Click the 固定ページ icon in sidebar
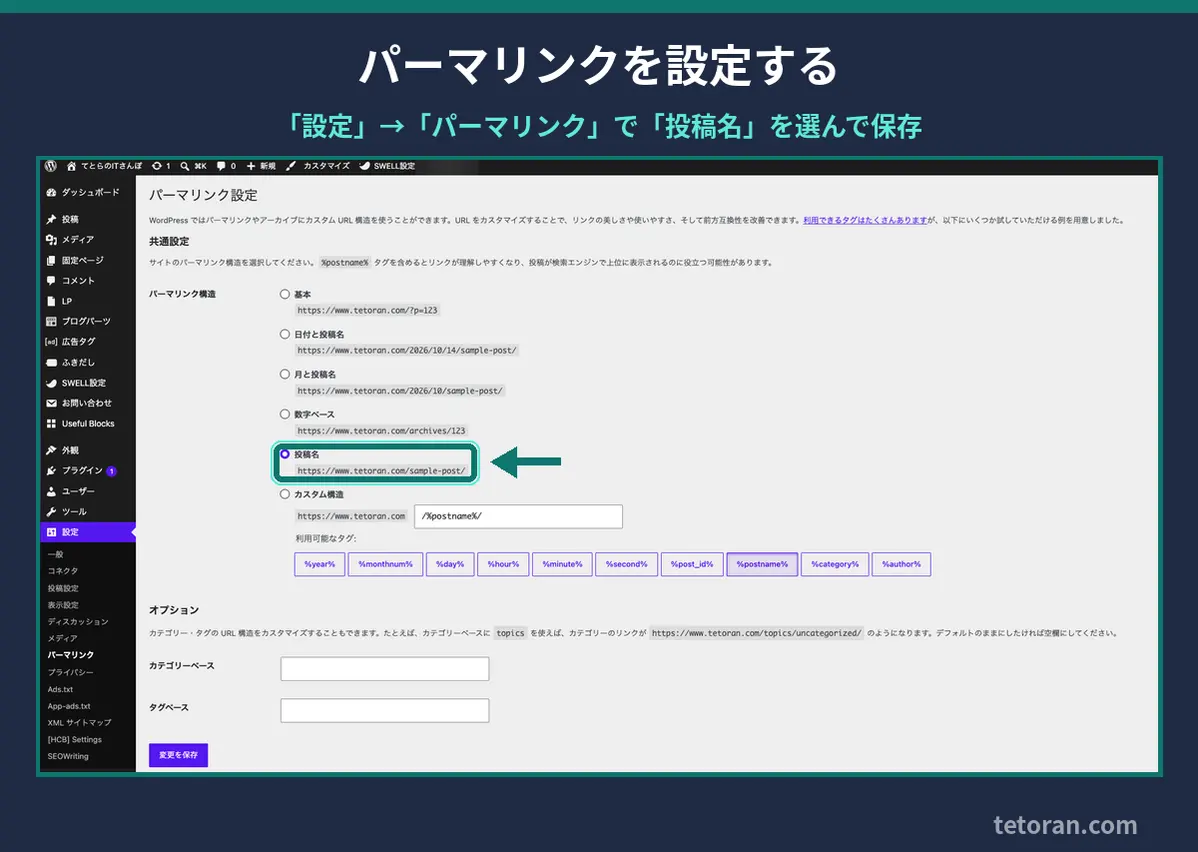 51,261
